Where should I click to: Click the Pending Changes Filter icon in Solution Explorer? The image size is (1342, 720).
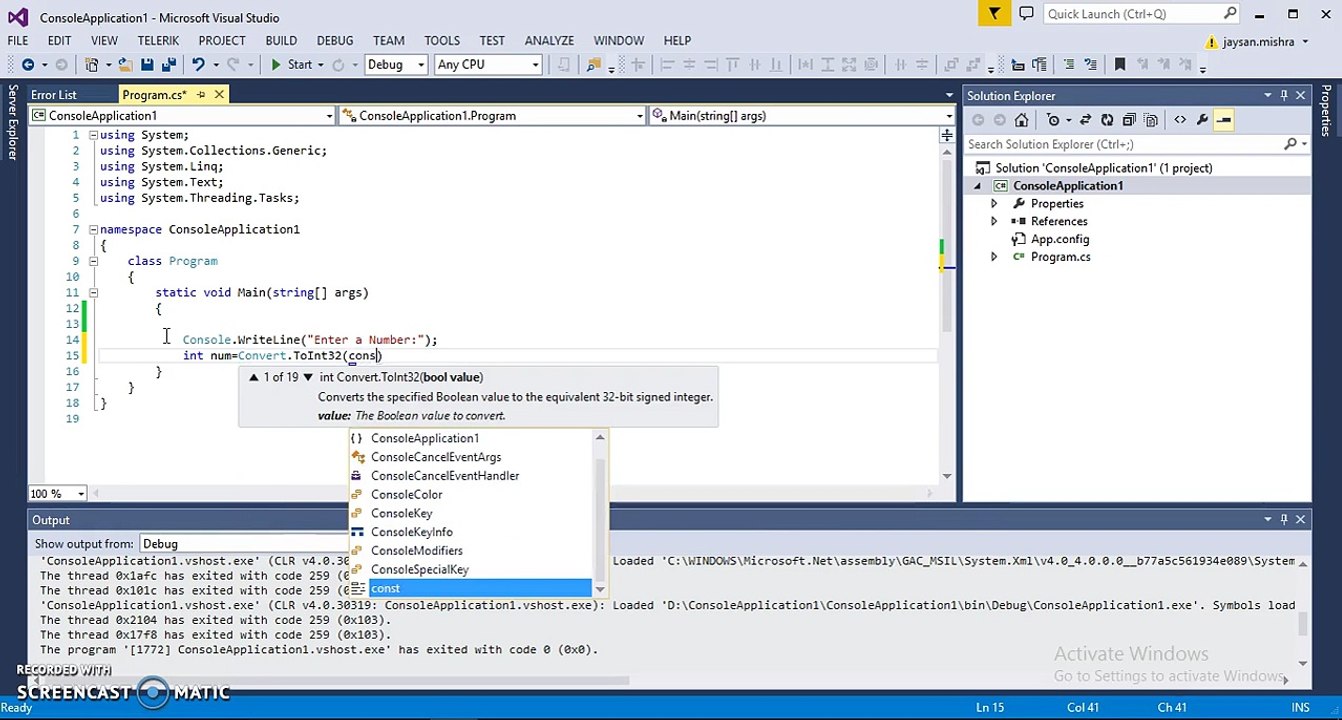tap(1052, 120)
